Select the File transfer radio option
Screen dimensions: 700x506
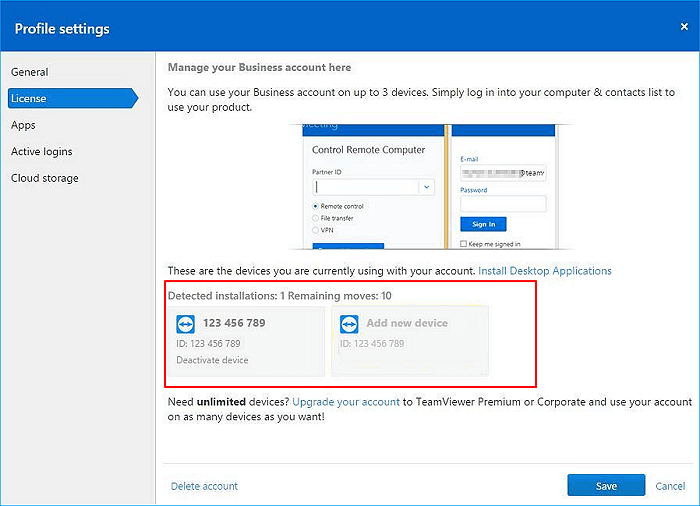(x=317, y=218)
